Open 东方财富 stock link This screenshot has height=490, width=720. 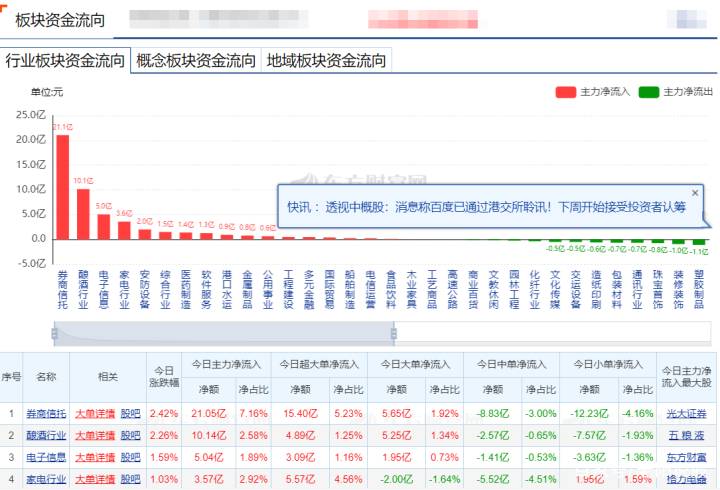[x=686, y=457]
